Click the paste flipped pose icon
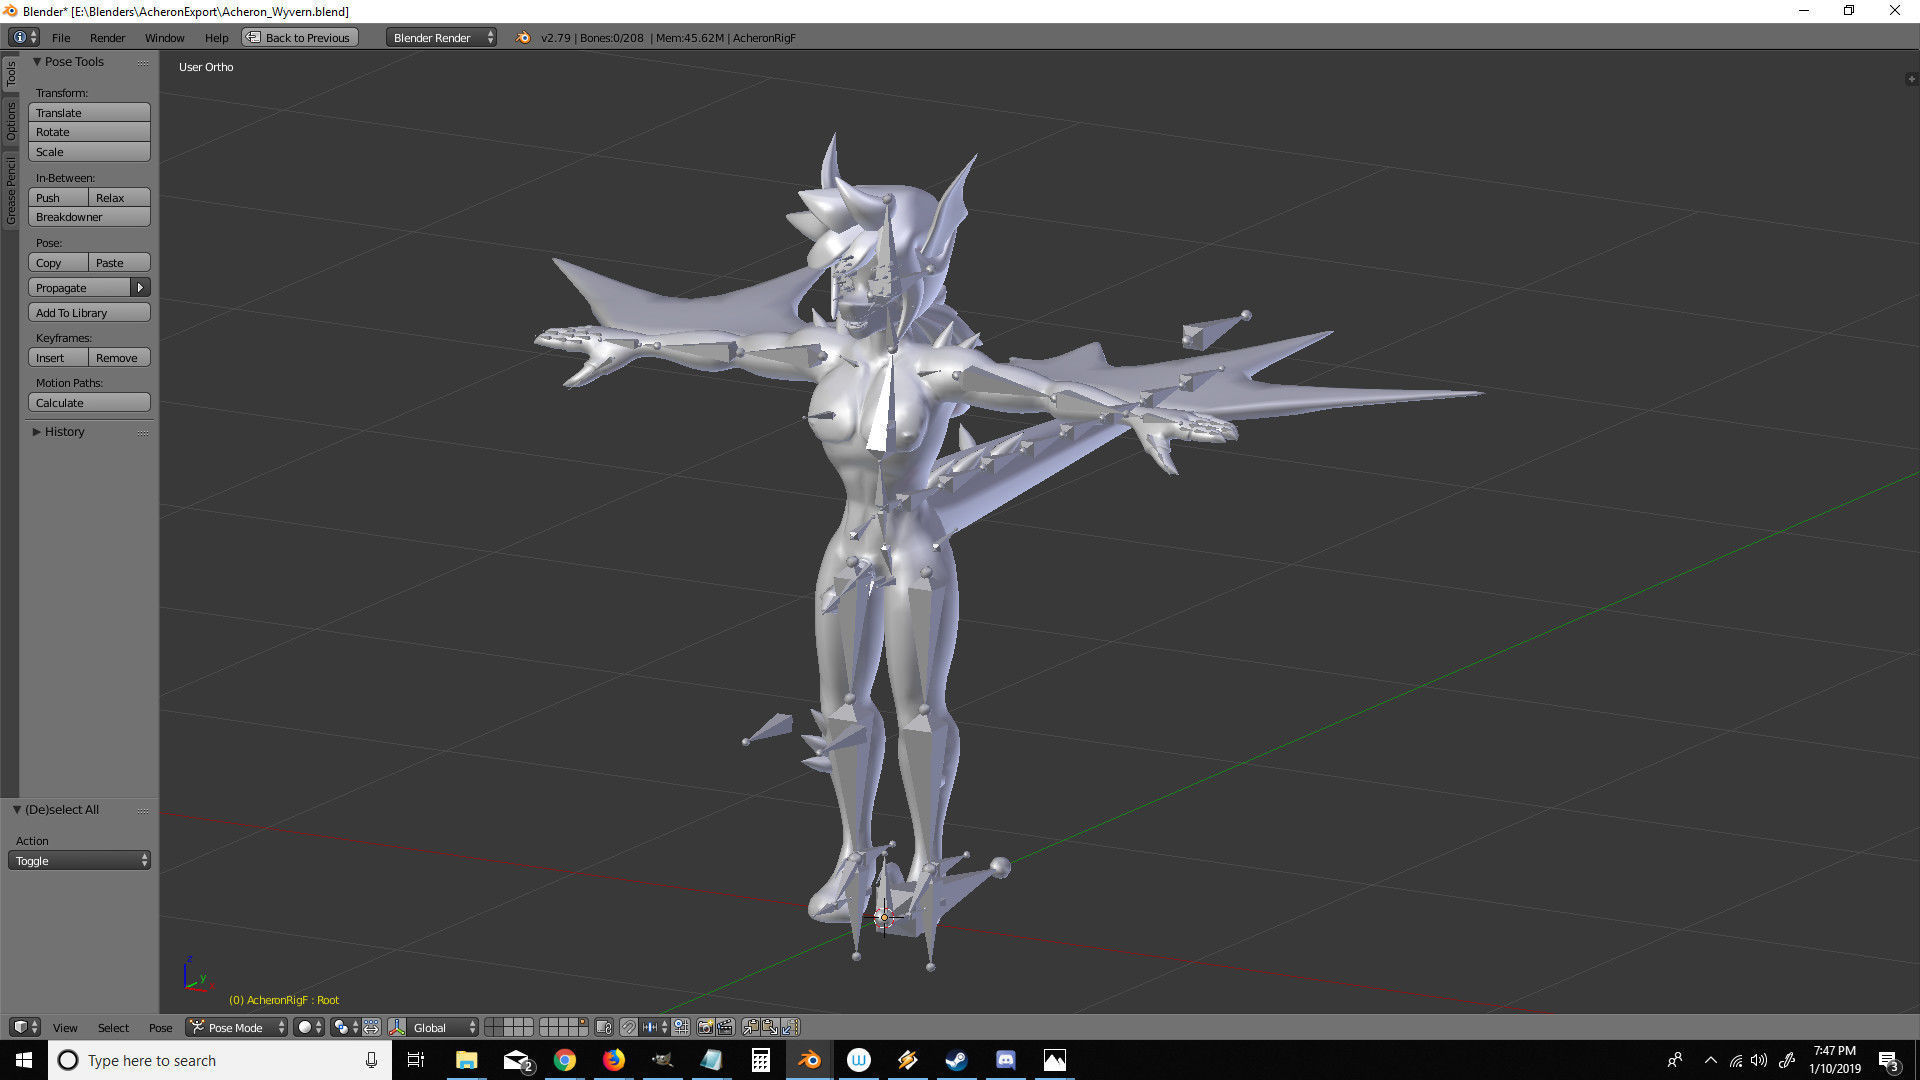The width and height of the screenshot is (1920, 1080). [x=790, y=1027]
